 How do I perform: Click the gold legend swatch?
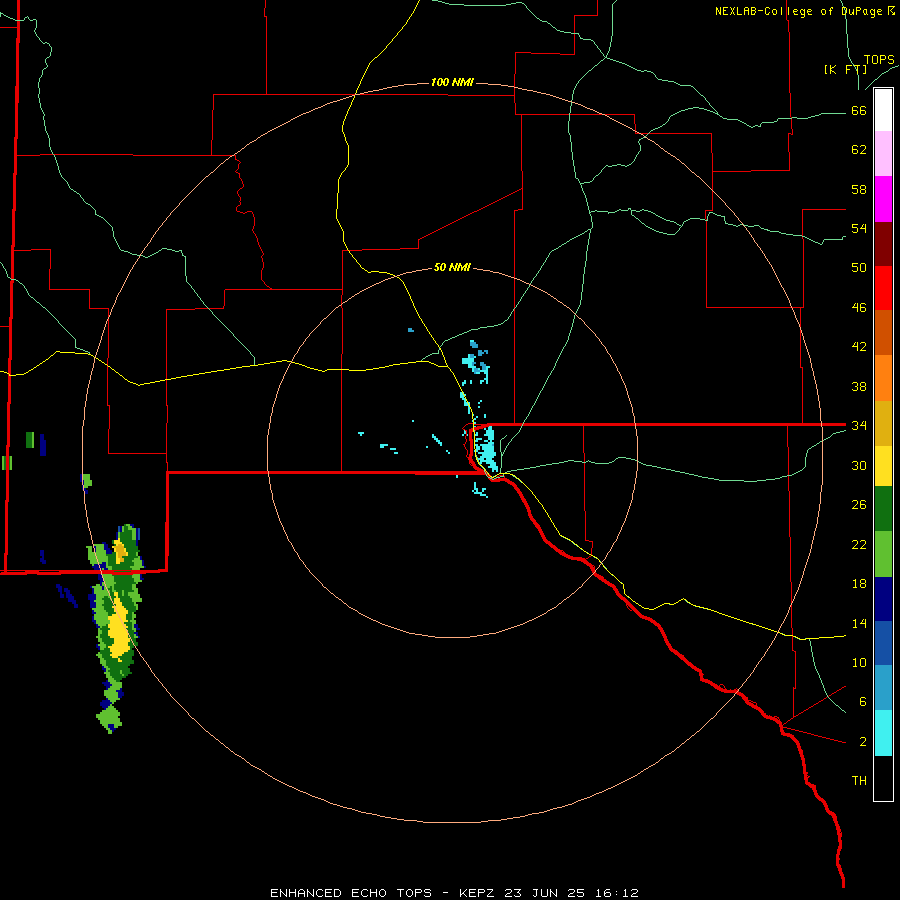[x=883, y=423]
